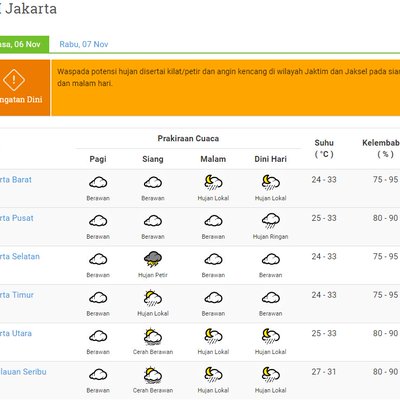
Task: Click Jakarta Utara Cerah Berawan sun icon
Action: 153,336
